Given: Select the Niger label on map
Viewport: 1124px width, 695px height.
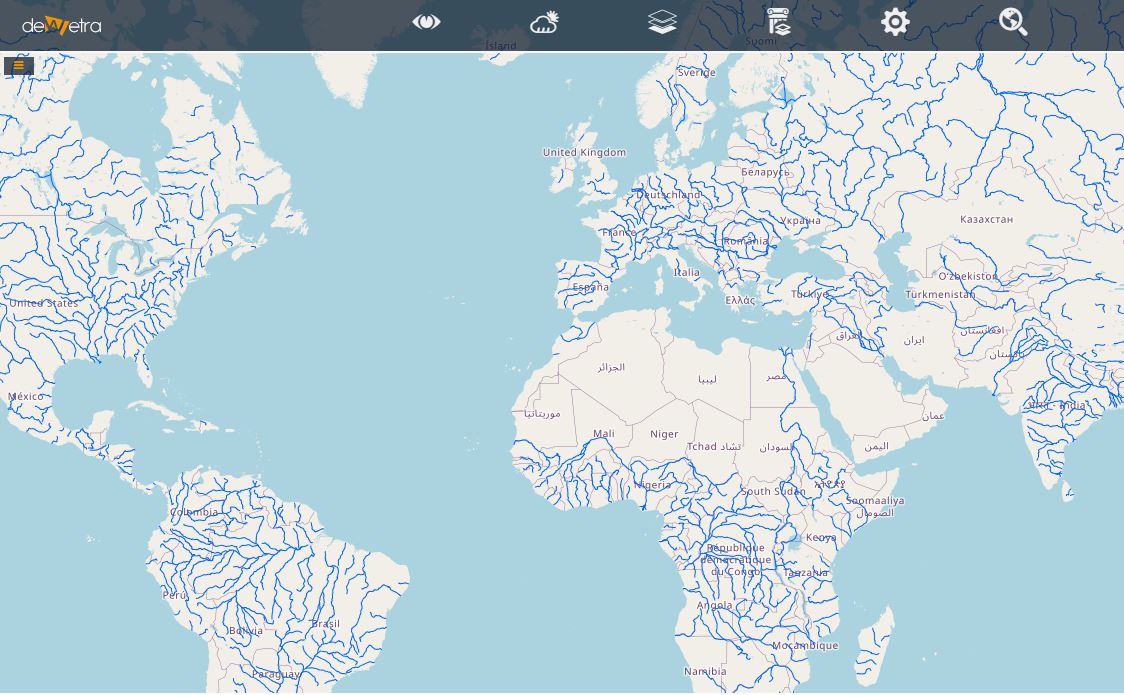Looking at the screenshot, I should click(x=664, y=434).
